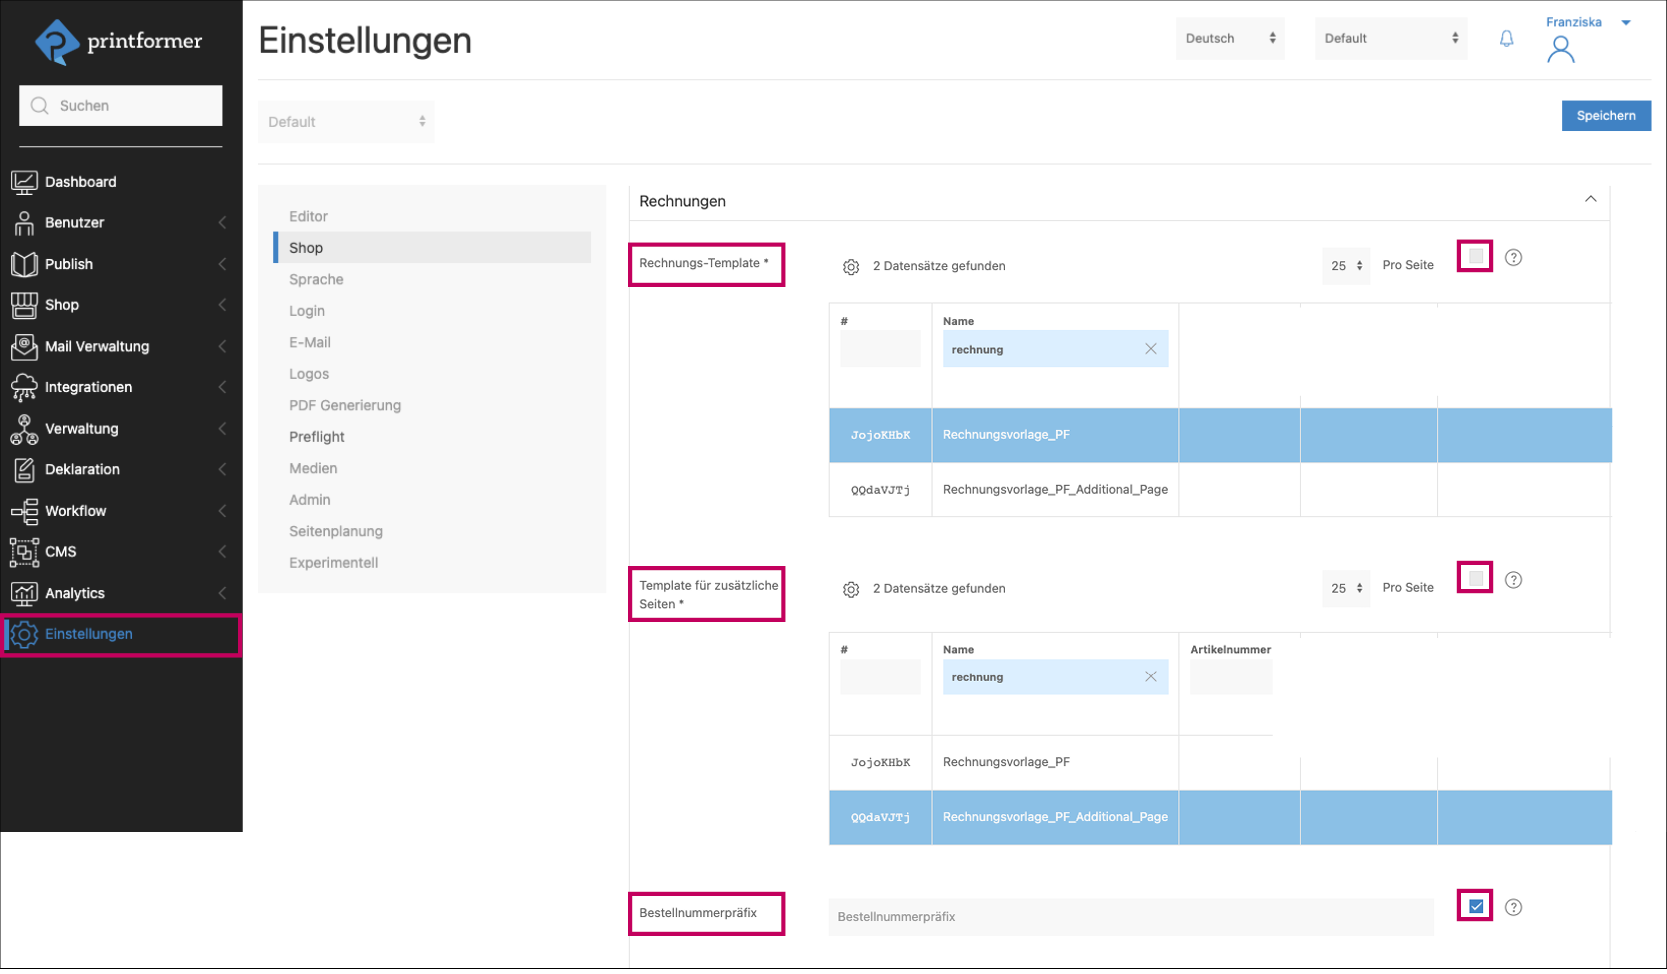Open the Deutsch language dropdown

coord(1229,38)
